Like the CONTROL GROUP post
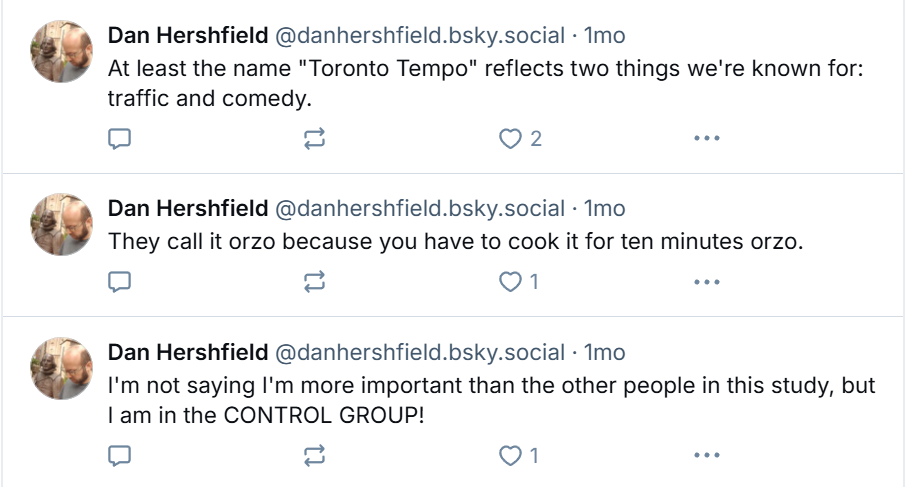Viewport: 909px width, 487px height. (511, 456)
